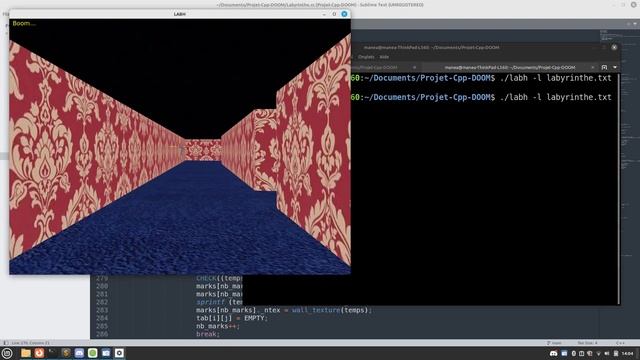The height and width of the screenshot is (360, 640).
Task: Click the C++ syntax selector in status bar
Action: [x=620, y=343]
